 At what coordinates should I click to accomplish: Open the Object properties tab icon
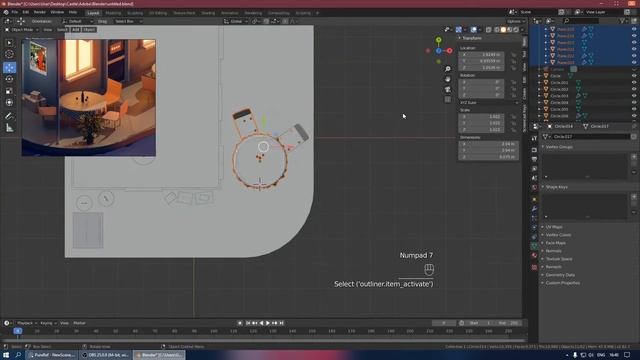click(x=534, y=200)
